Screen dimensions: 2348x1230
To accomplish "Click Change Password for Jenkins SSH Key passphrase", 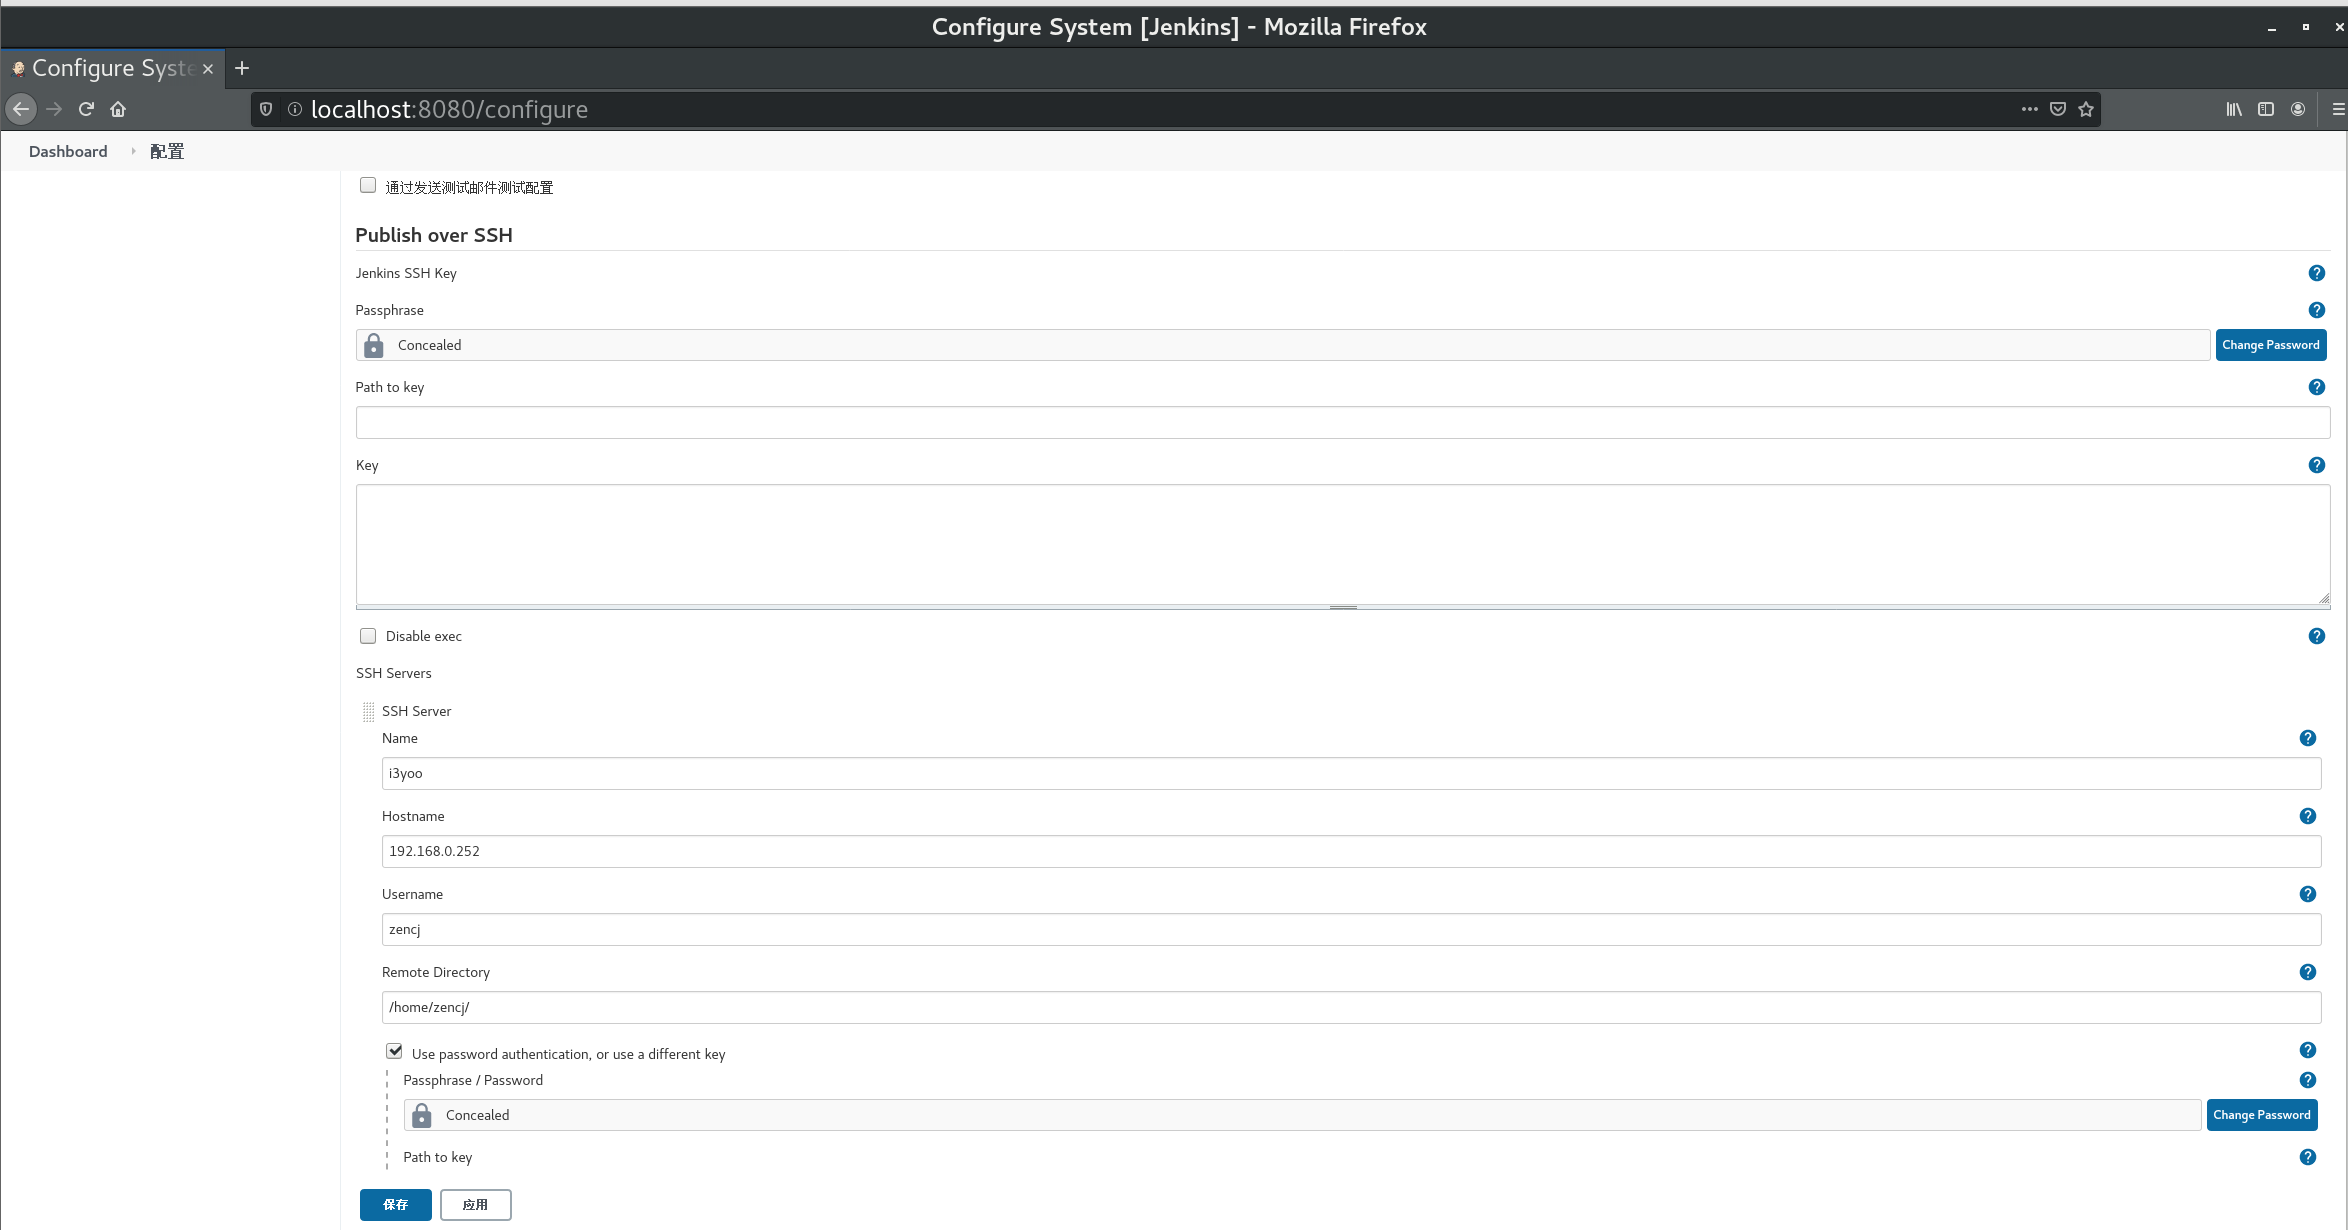I will [x=2270, y=345].
